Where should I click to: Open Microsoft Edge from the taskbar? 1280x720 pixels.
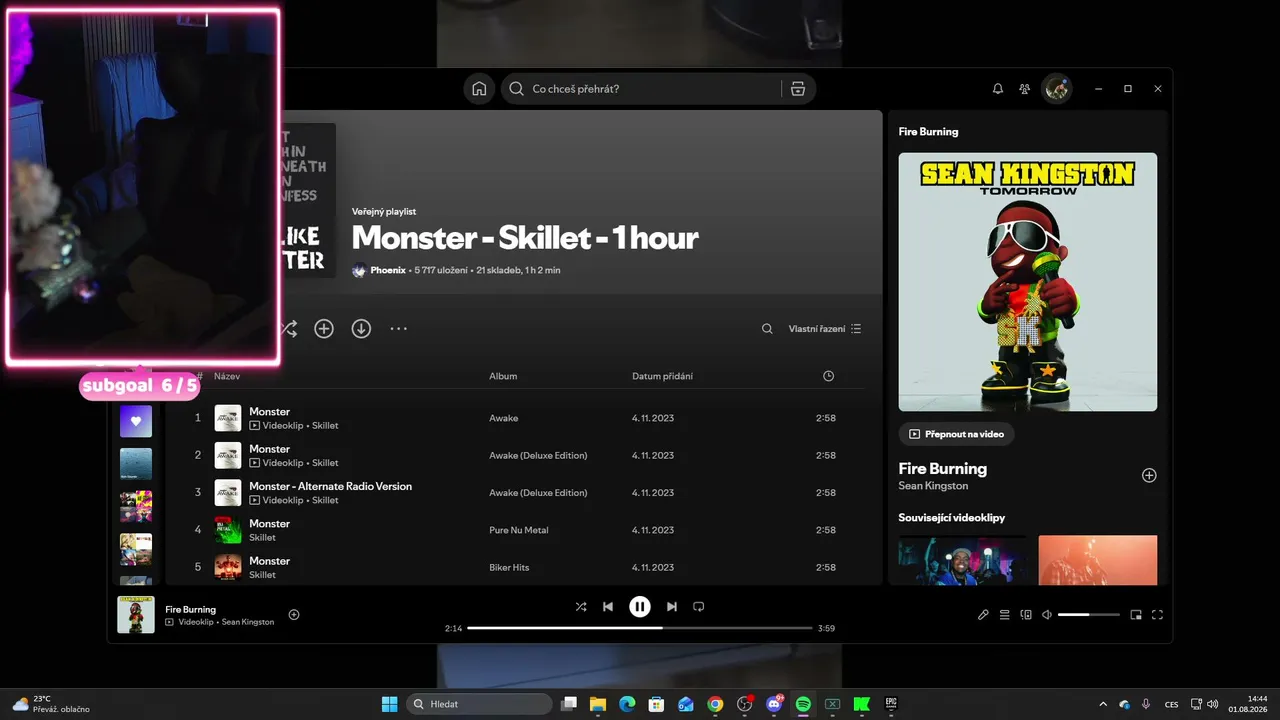click(x=627, y=704)
